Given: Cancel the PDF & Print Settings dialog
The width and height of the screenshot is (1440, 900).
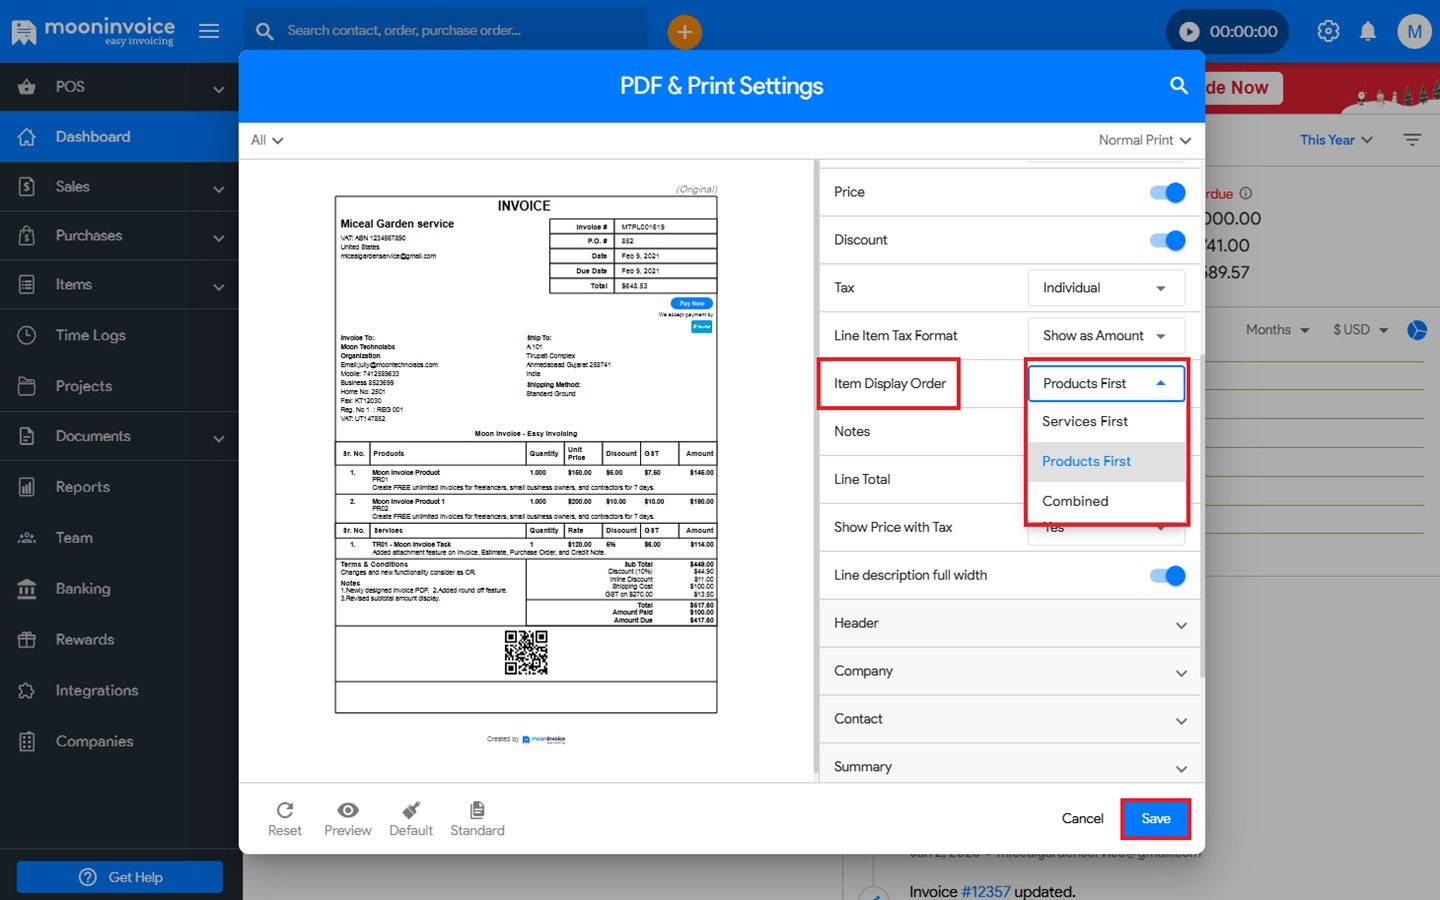Looking at the screenshot, I should tap(1082, 818).
